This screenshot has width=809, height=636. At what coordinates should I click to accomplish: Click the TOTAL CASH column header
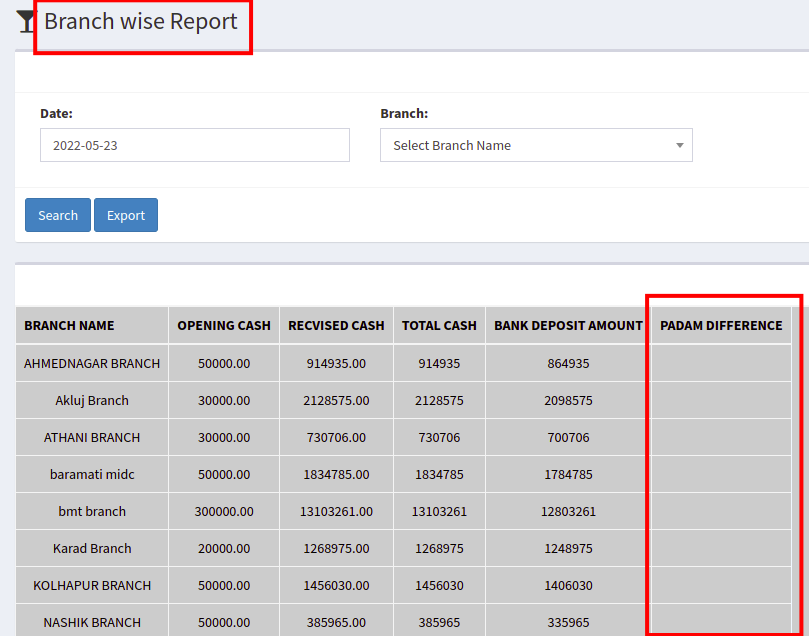coord(439,325)
